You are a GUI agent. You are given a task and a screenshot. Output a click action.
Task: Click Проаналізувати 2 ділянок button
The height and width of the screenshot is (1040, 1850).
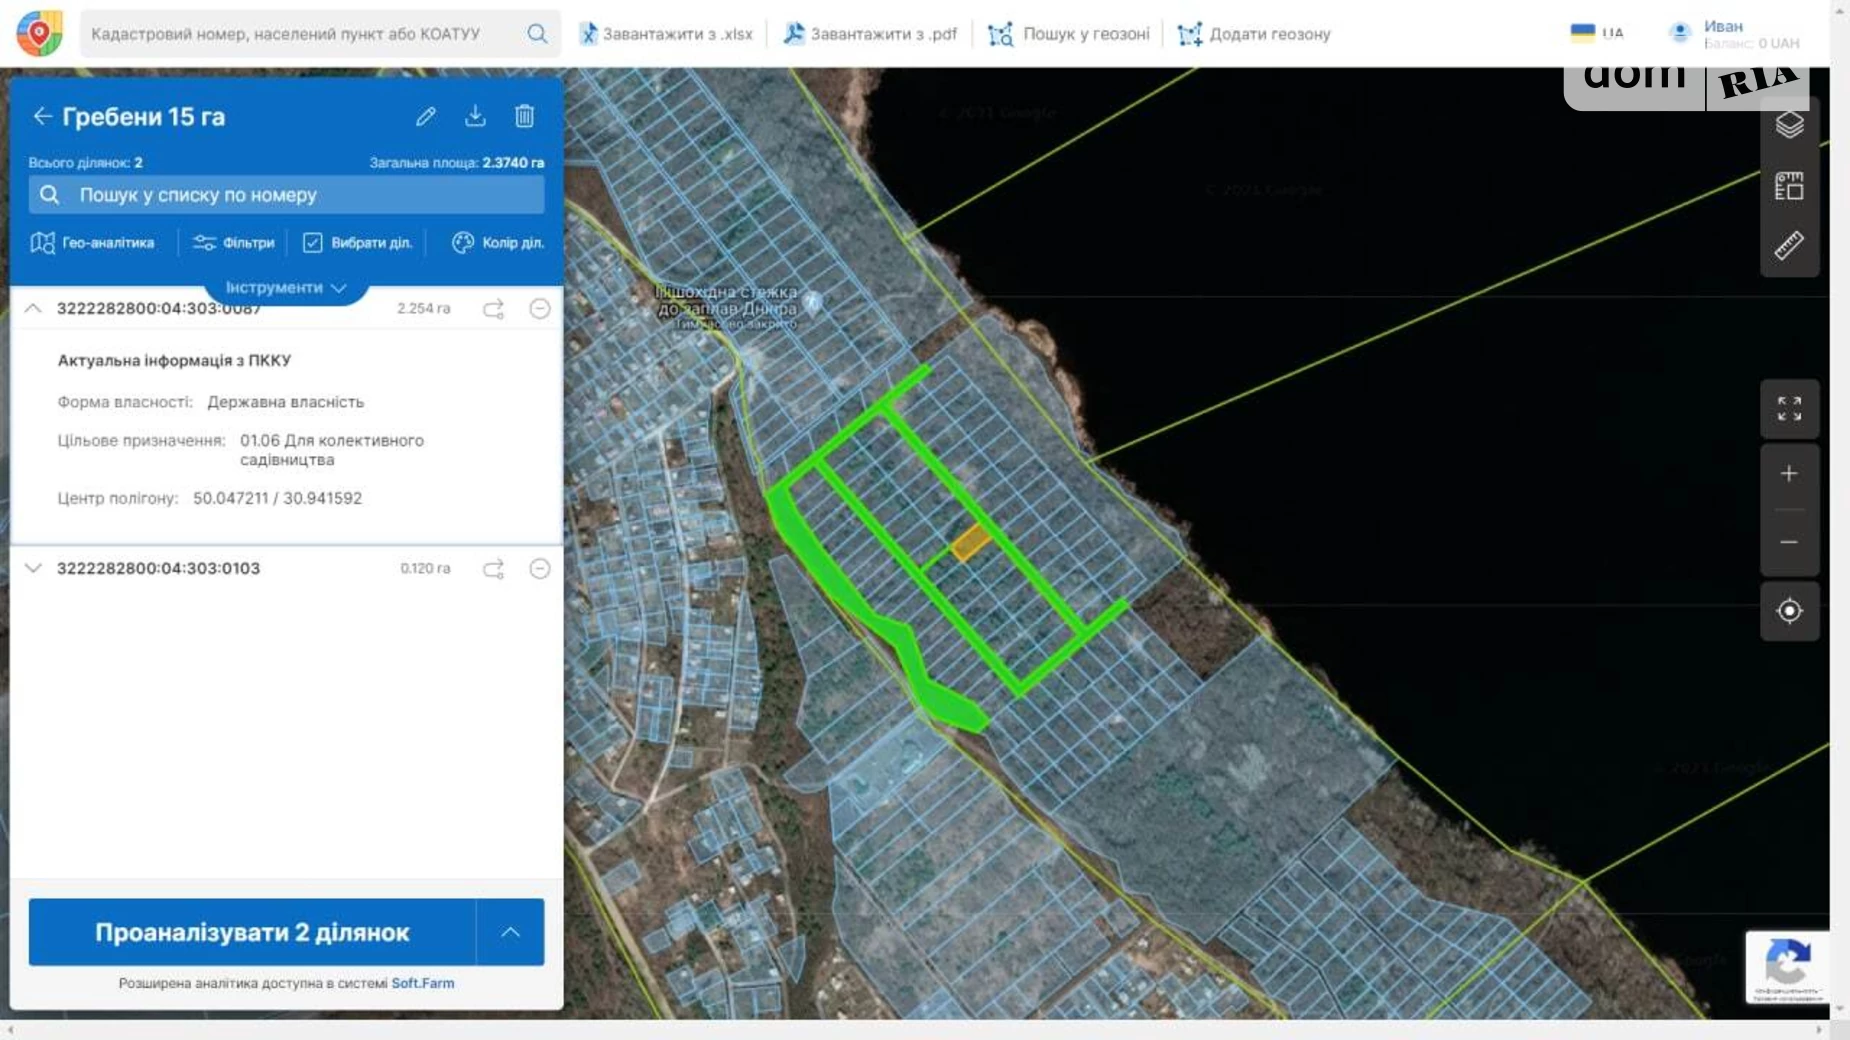pos(252,932)
